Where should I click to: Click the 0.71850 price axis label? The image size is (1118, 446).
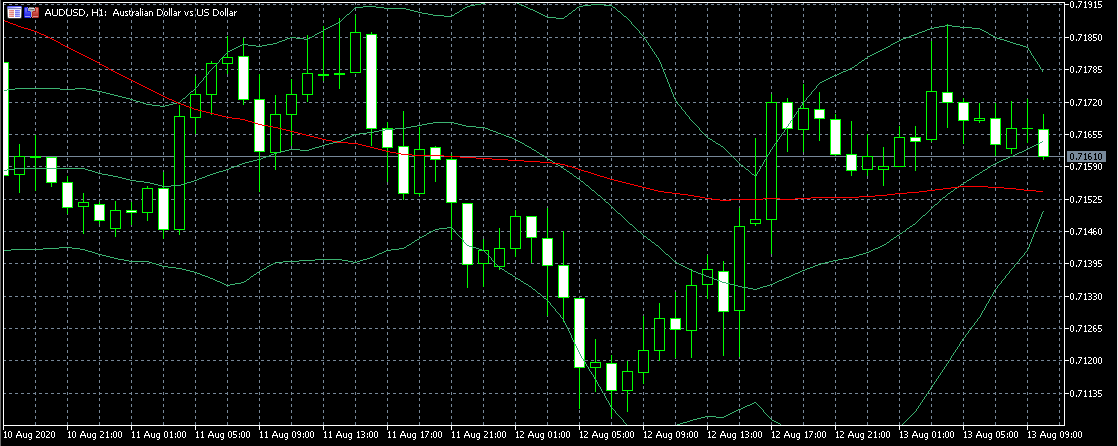1085,37
